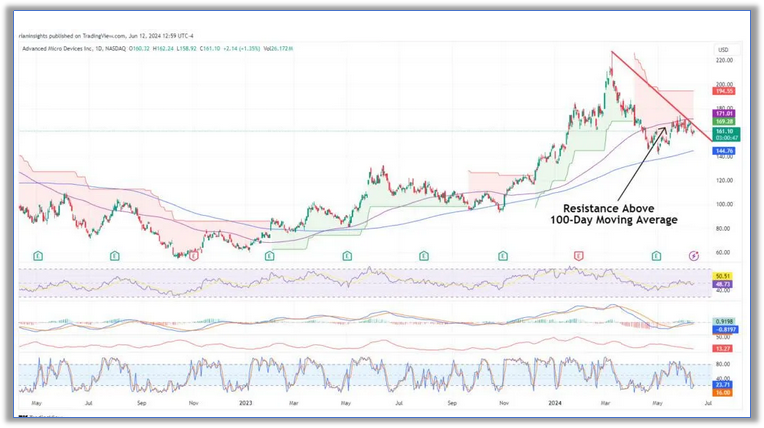
Task: Click the green earnings E marker for May 2022
Action: (x=38, y=256)
